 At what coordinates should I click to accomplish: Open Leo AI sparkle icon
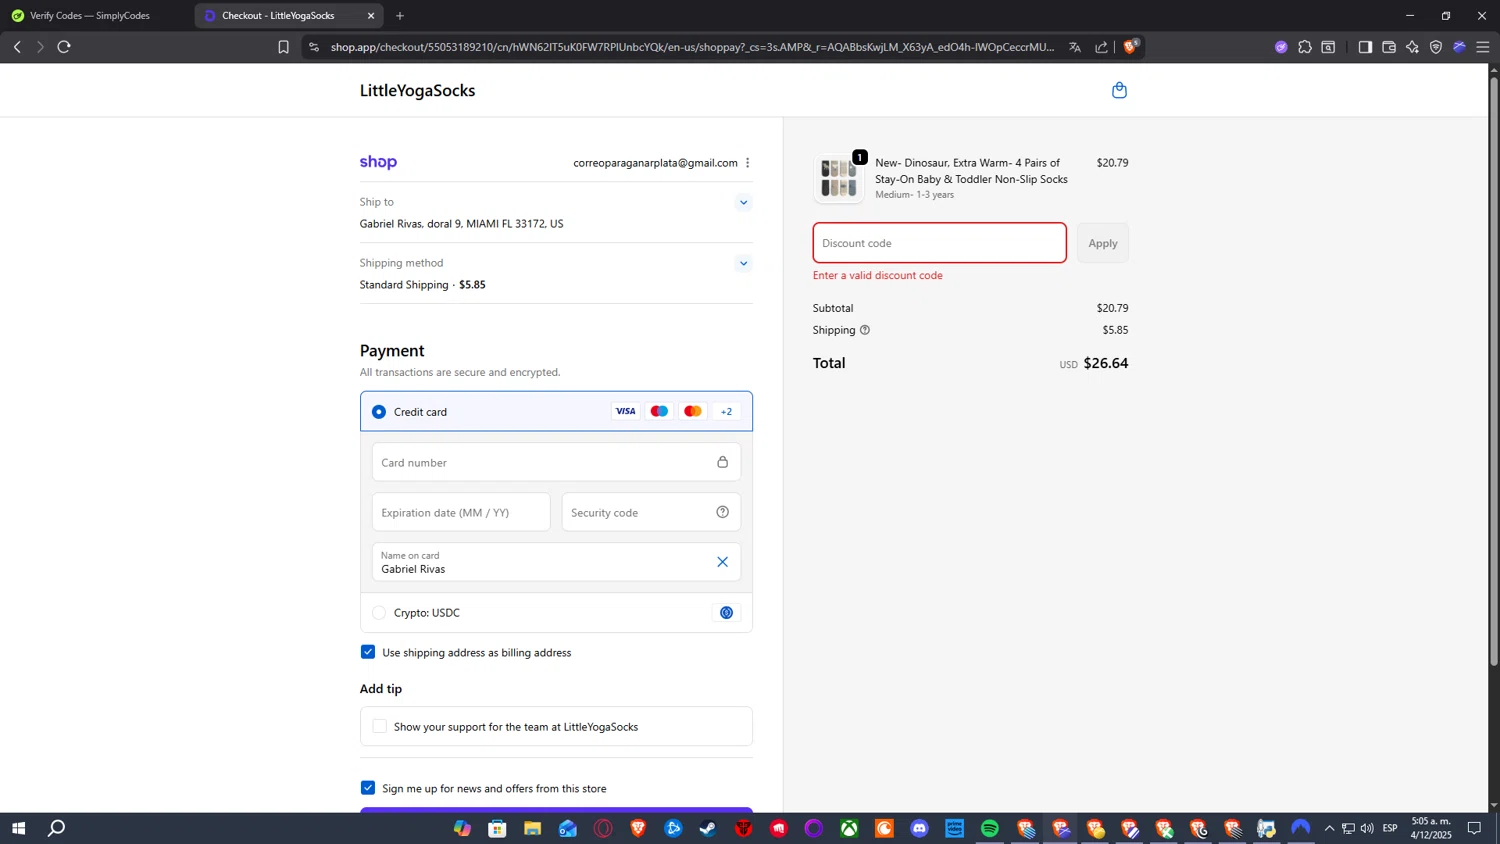1412,47
